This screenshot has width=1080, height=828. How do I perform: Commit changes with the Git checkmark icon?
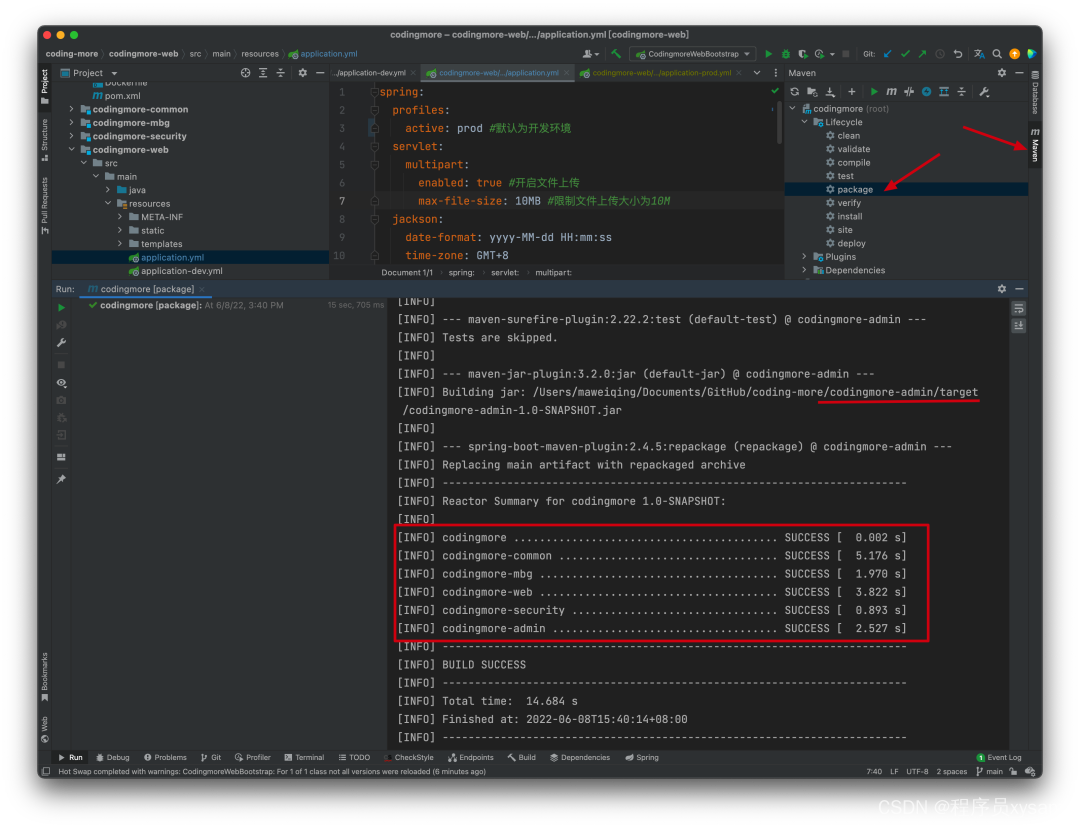[905, 54]
